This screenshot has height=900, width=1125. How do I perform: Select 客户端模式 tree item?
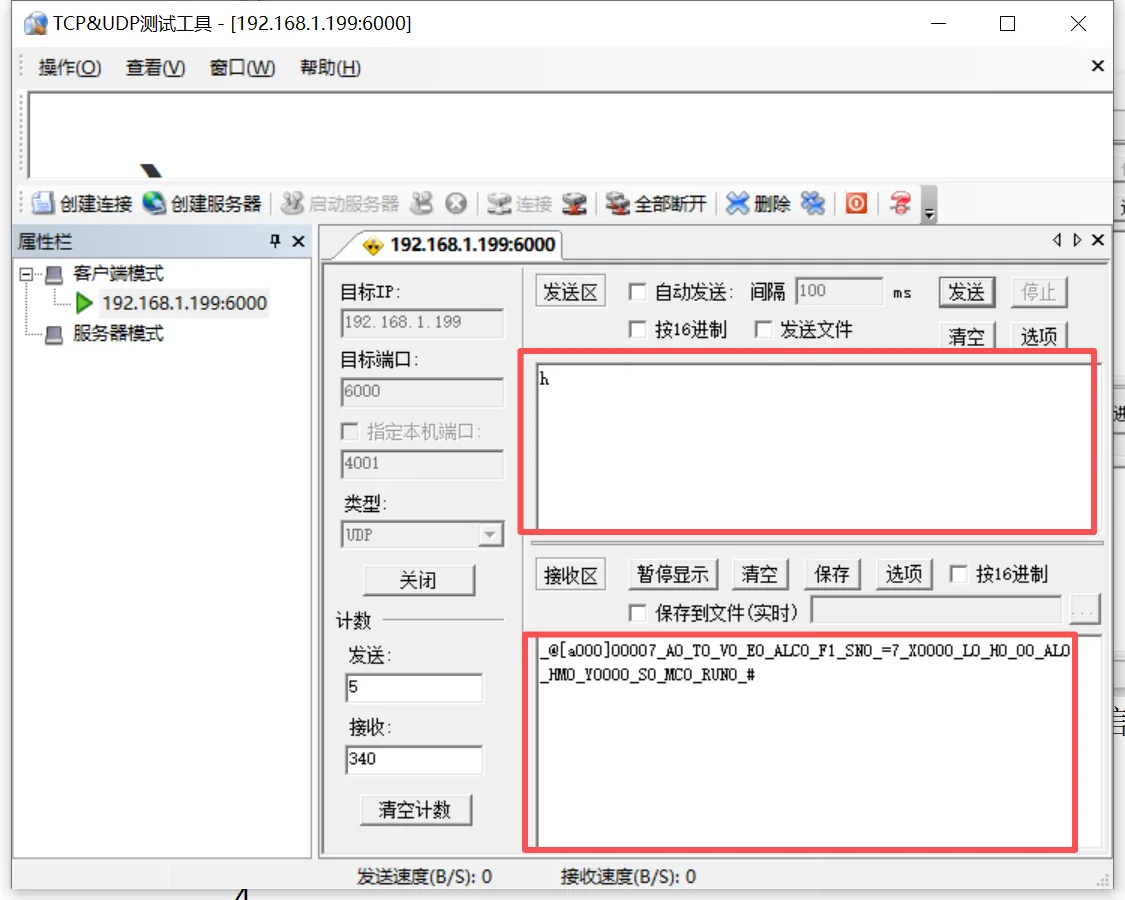(118, 273)
